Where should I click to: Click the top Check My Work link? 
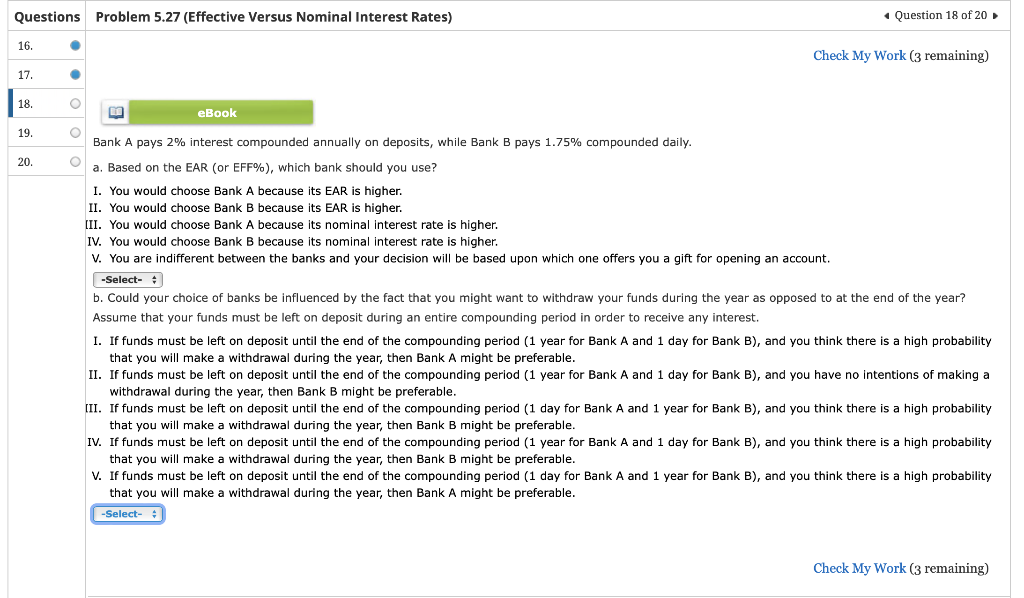[x=859, y=55]
